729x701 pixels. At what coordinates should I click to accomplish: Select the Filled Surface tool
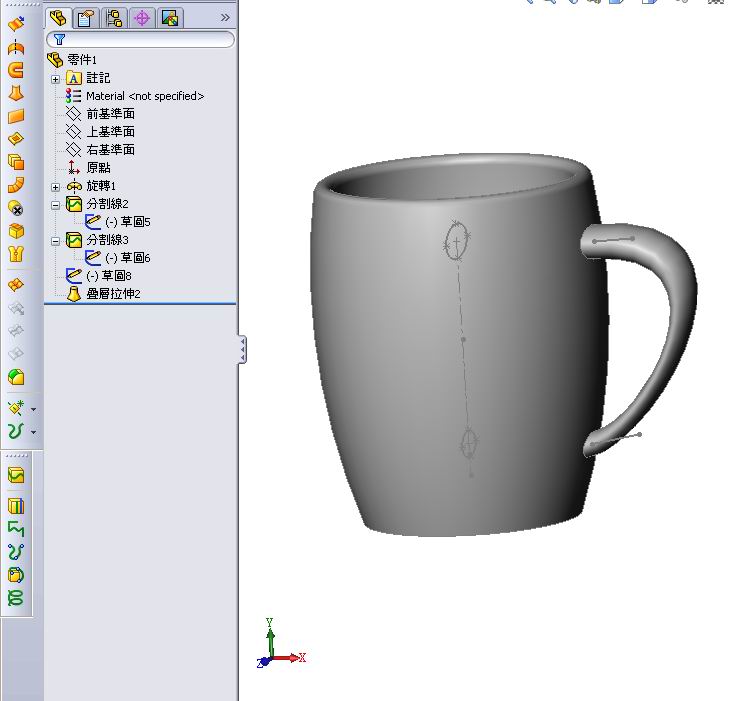(16, 139)
